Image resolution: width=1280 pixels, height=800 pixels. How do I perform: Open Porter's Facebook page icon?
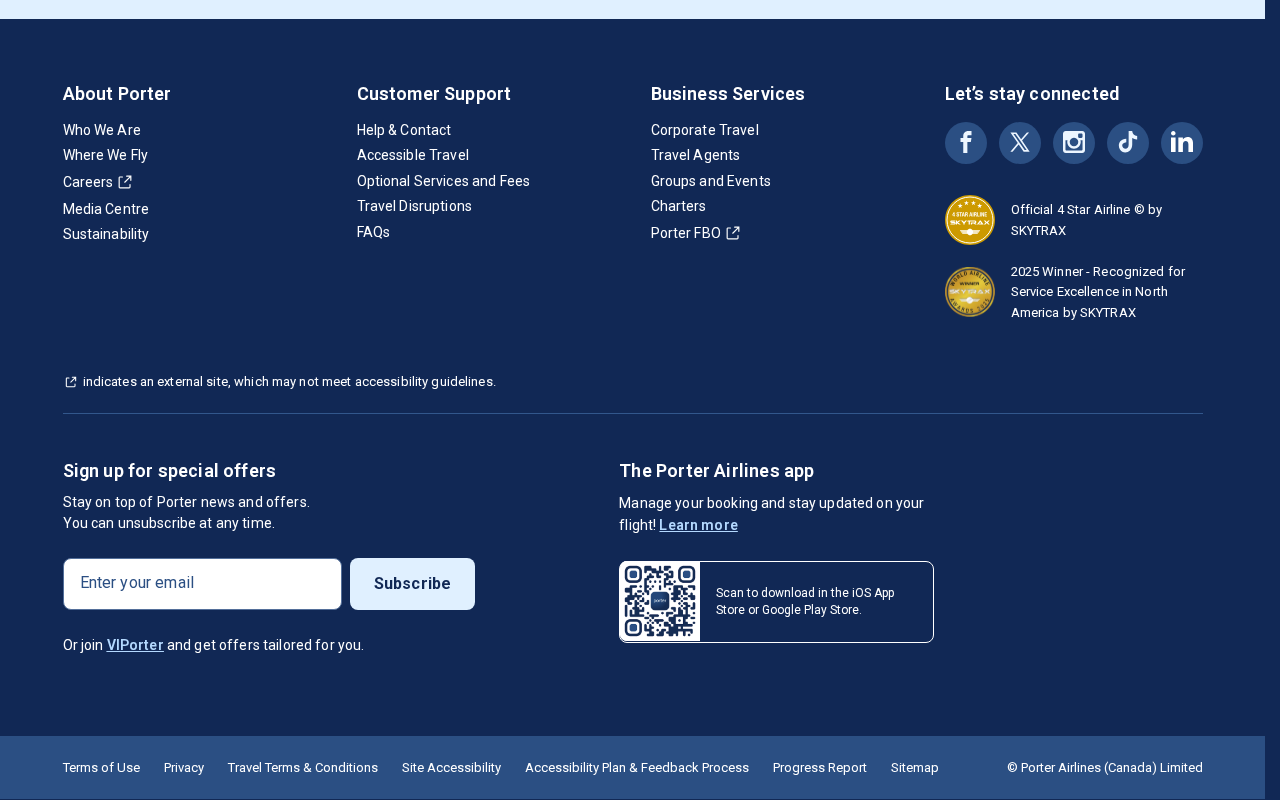(966, 143)
